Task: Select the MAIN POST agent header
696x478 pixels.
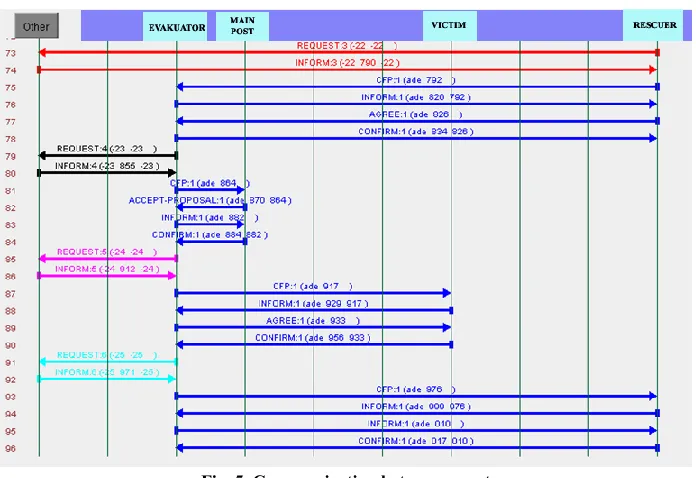Action: point(242,26)
